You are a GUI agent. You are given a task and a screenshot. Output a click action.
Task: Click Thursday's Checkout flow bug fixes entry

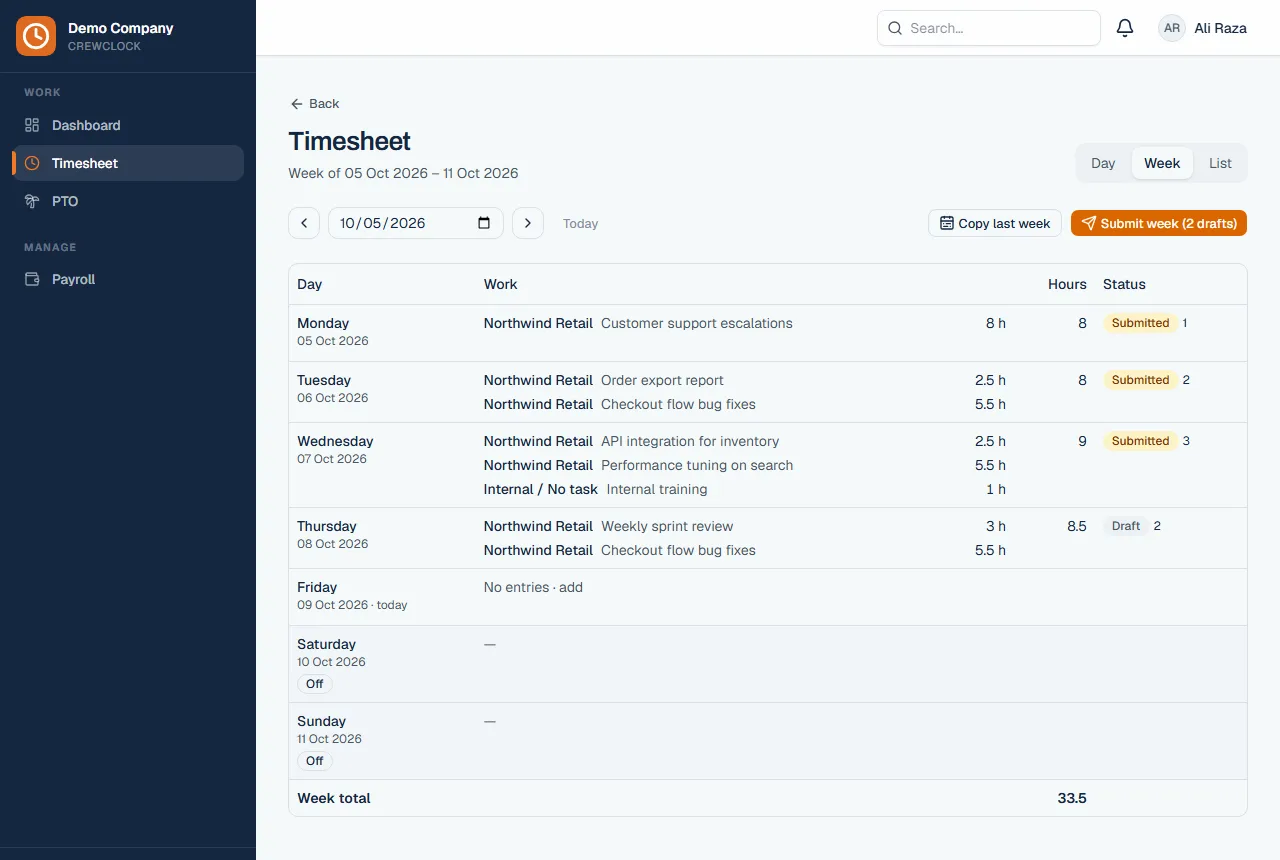(678, 550)
